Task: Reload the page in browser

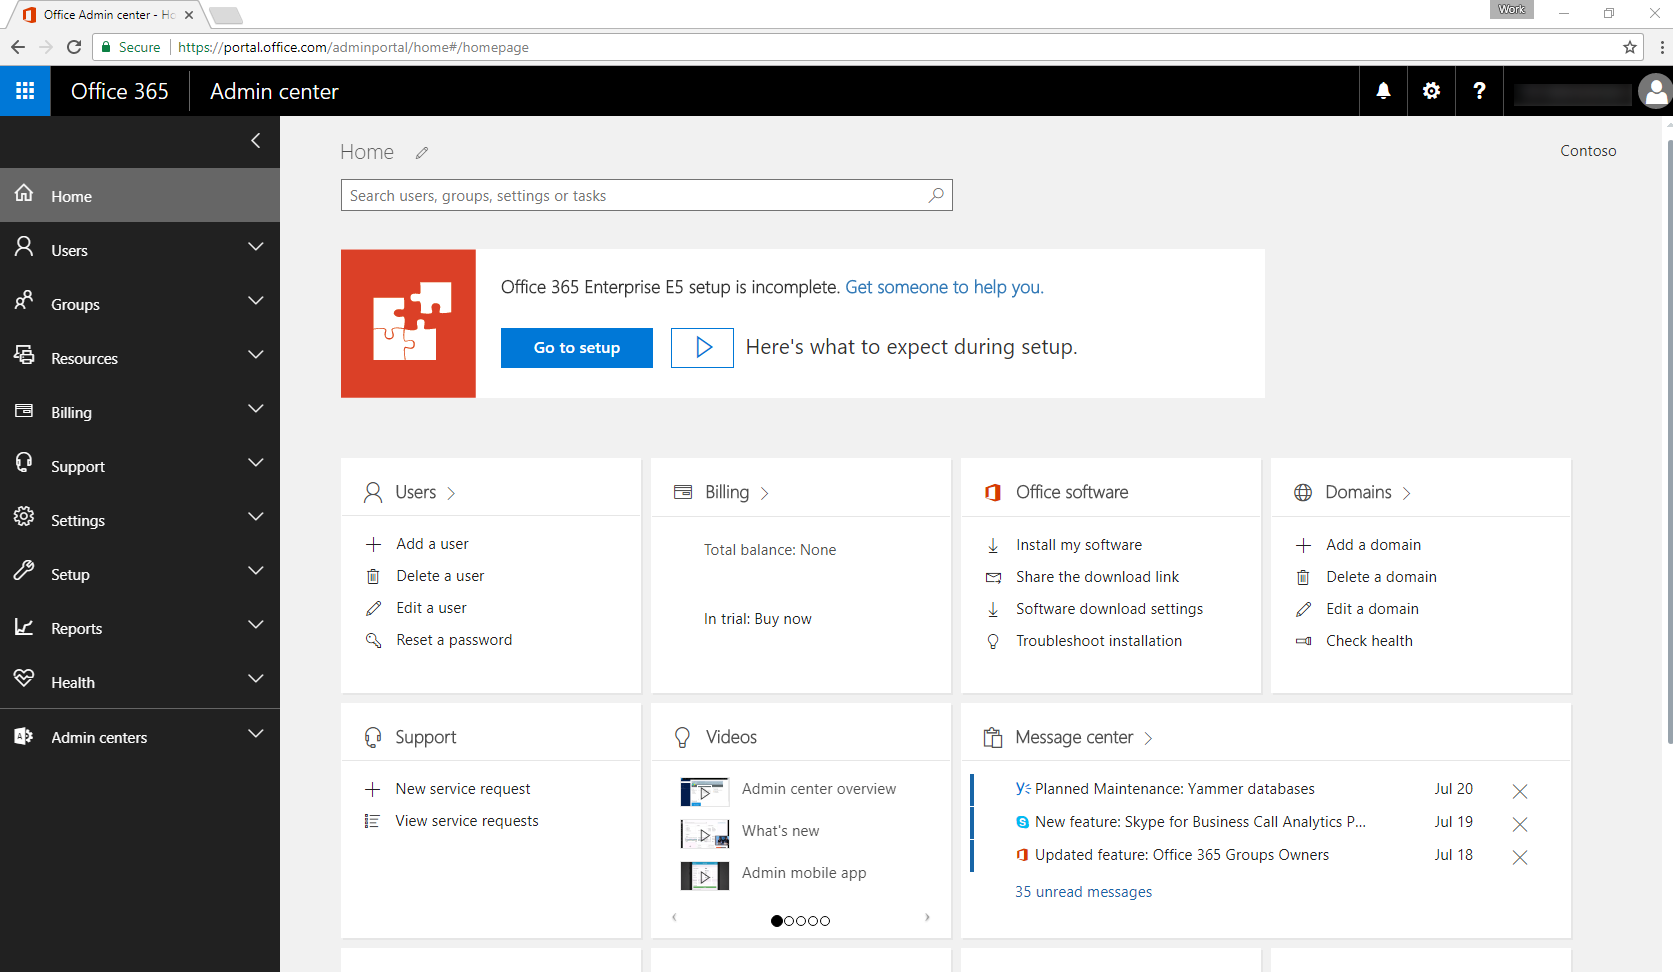Action: click(74, 47)
